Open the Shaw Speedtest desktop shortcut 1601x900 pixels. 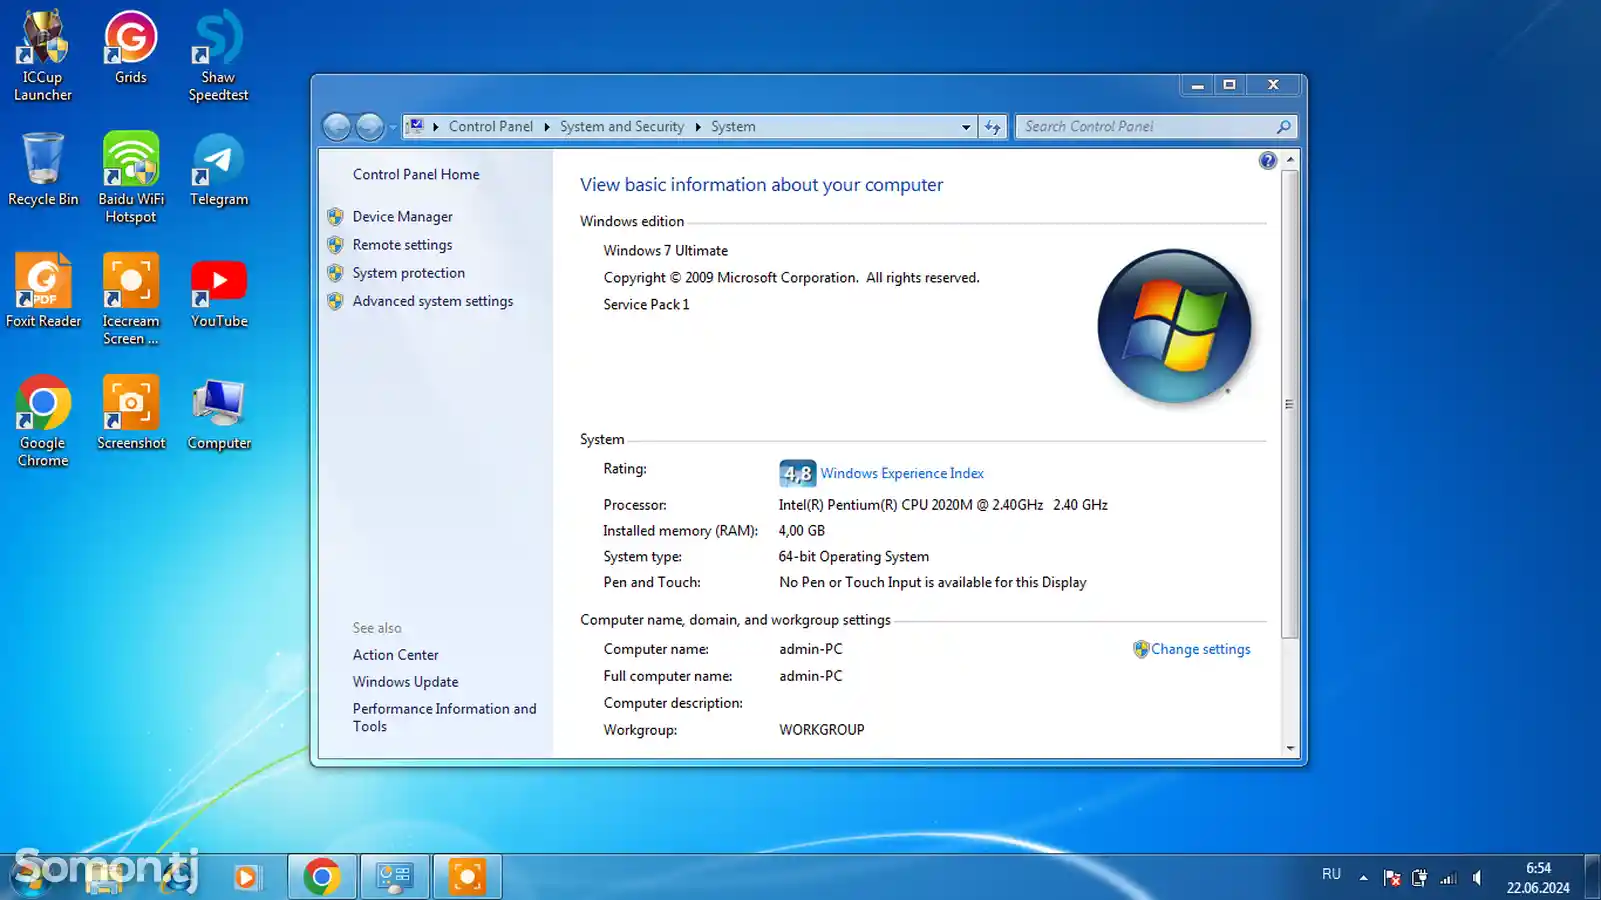click(x=218, y=55)
